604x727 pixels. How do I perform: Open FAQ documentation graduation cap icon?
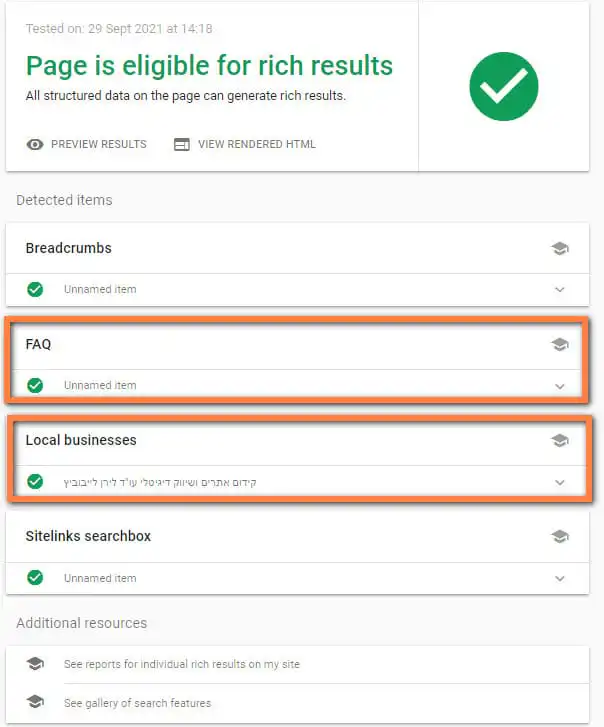tap(560, 344)
